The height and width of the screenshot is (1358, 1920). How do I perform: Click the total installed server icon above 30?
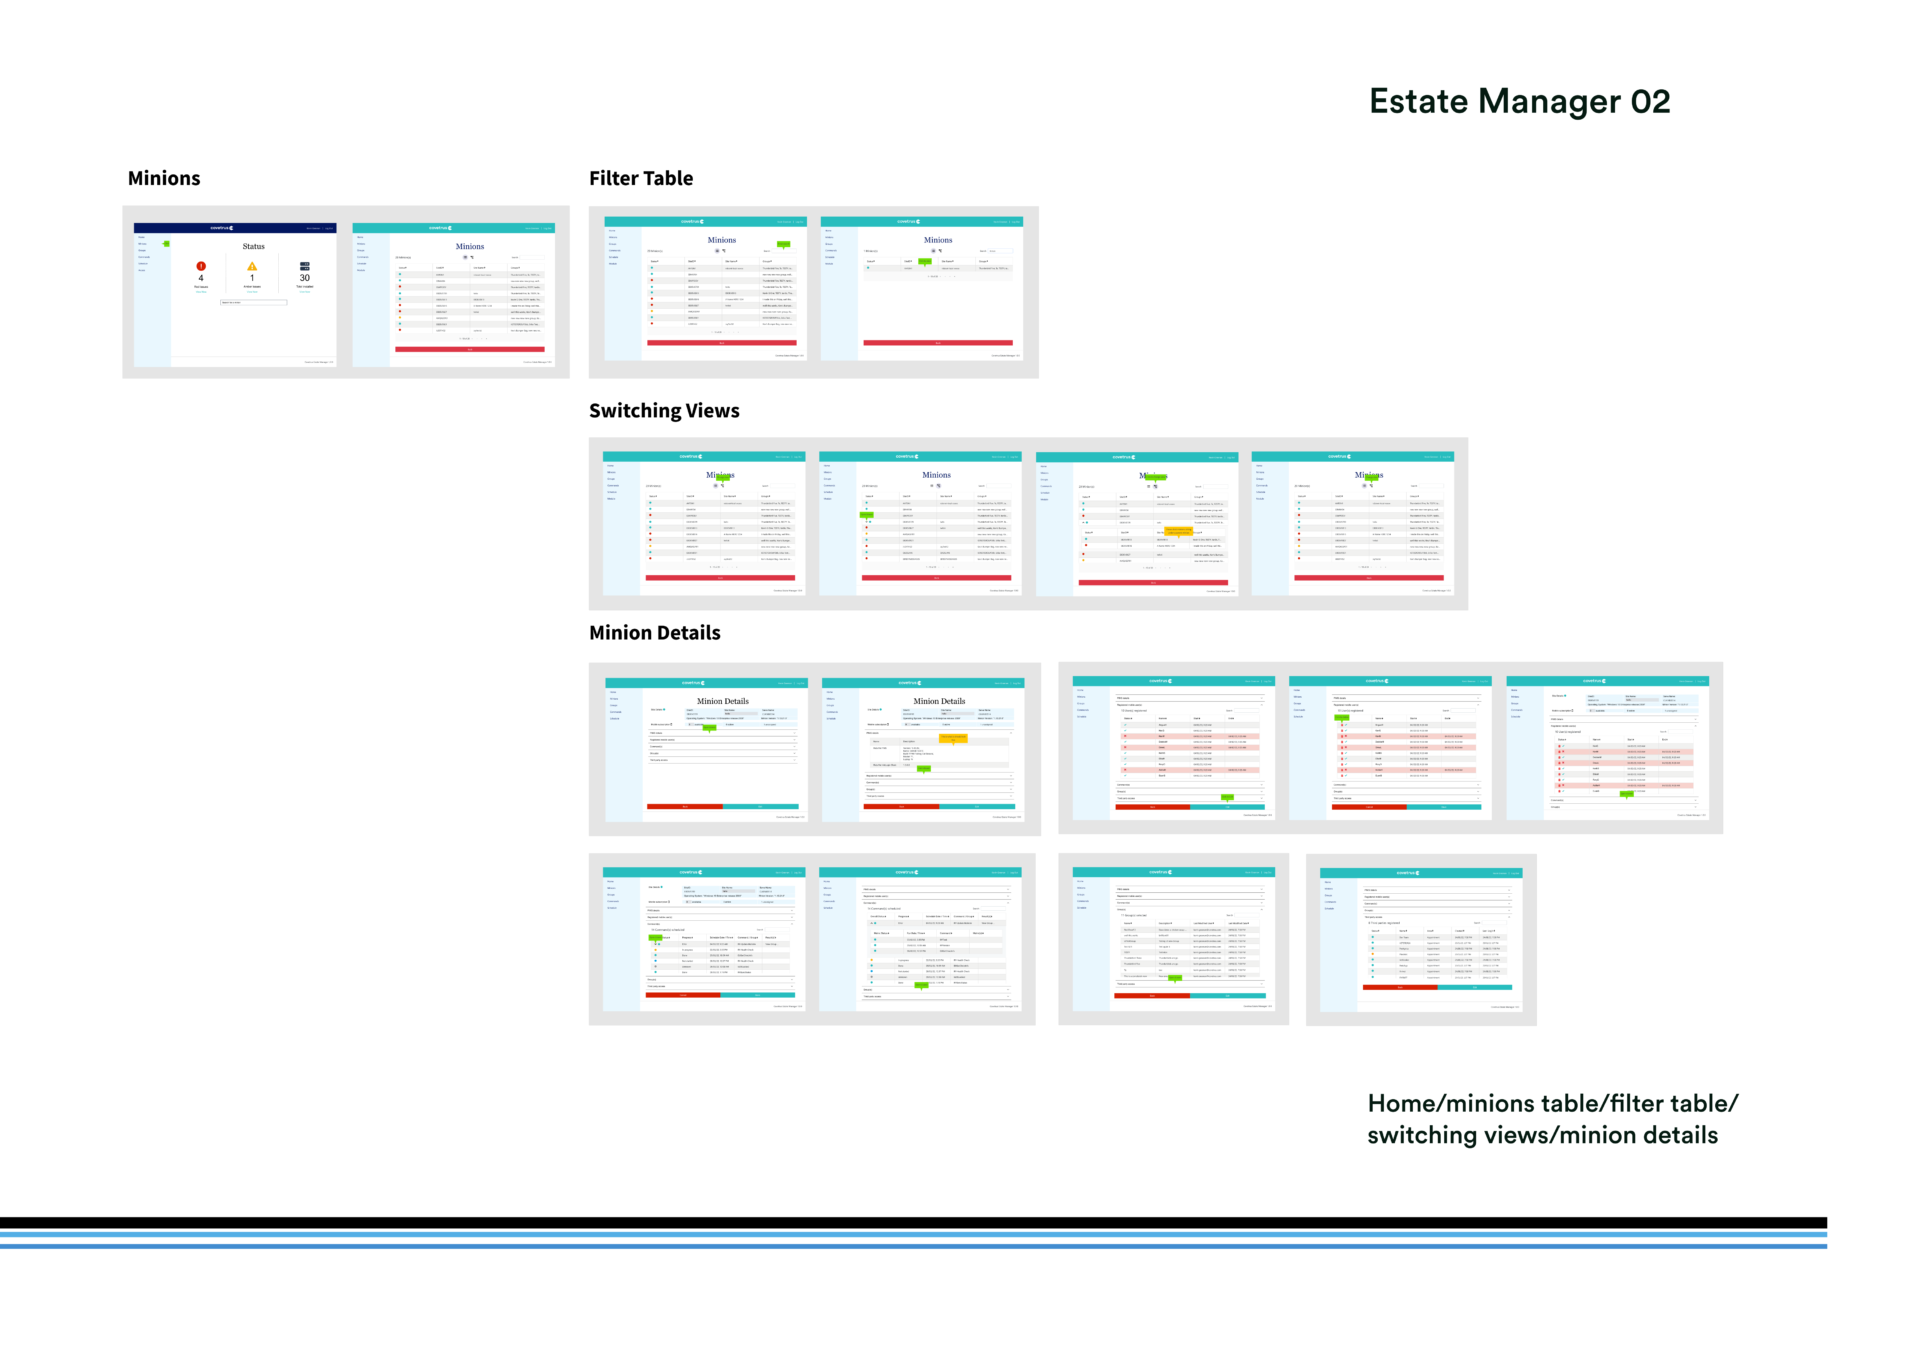pyautogui.click(x=305, y=266)
